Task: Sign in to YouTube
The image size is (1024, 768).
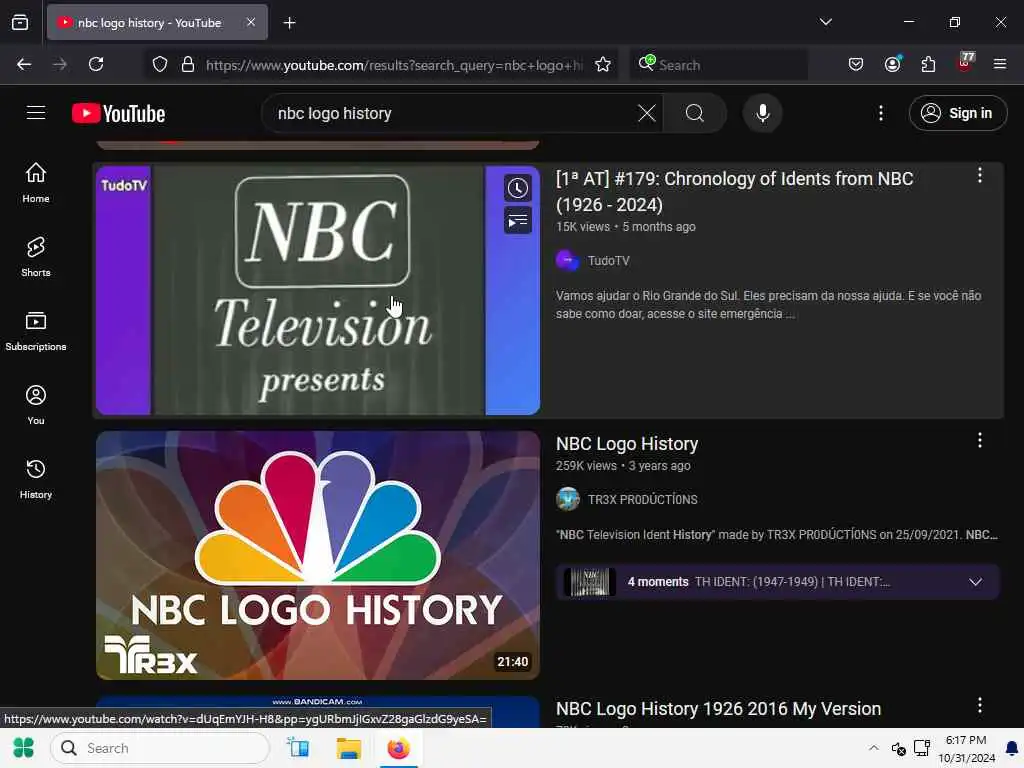Action: pyautogui.click(x=957, y=113)
